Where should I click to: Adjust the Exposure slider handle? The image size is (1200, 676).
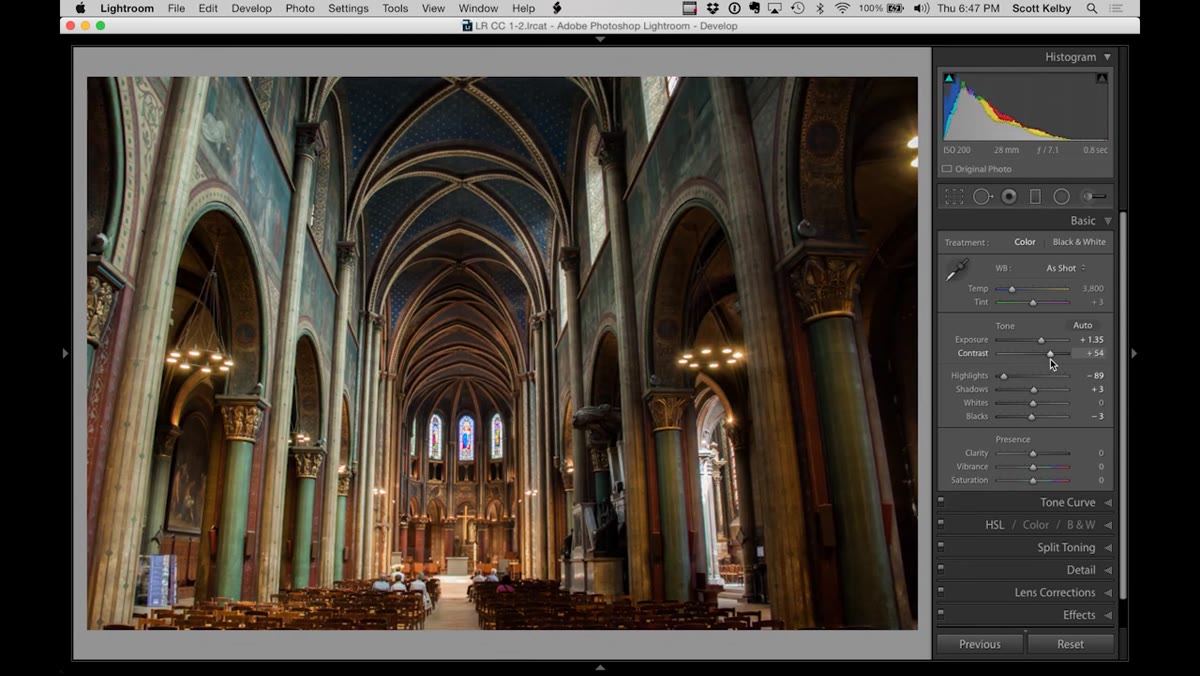1041,340
